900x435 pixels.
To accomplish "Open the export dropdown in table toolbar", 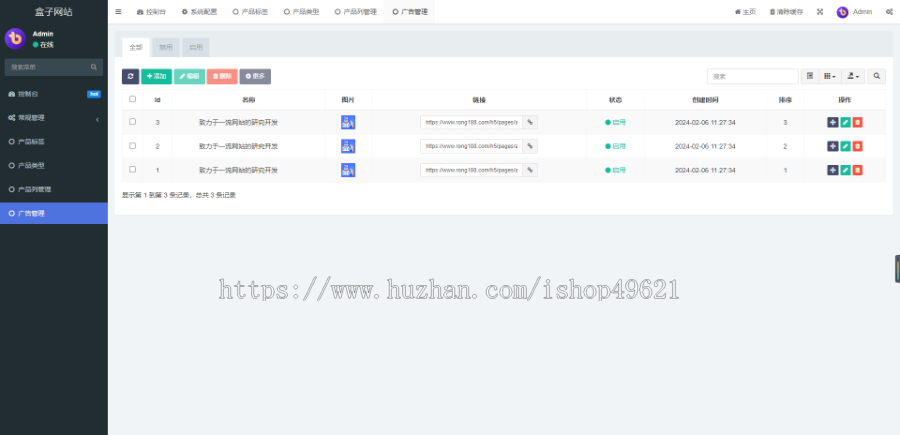I will 853,76.
